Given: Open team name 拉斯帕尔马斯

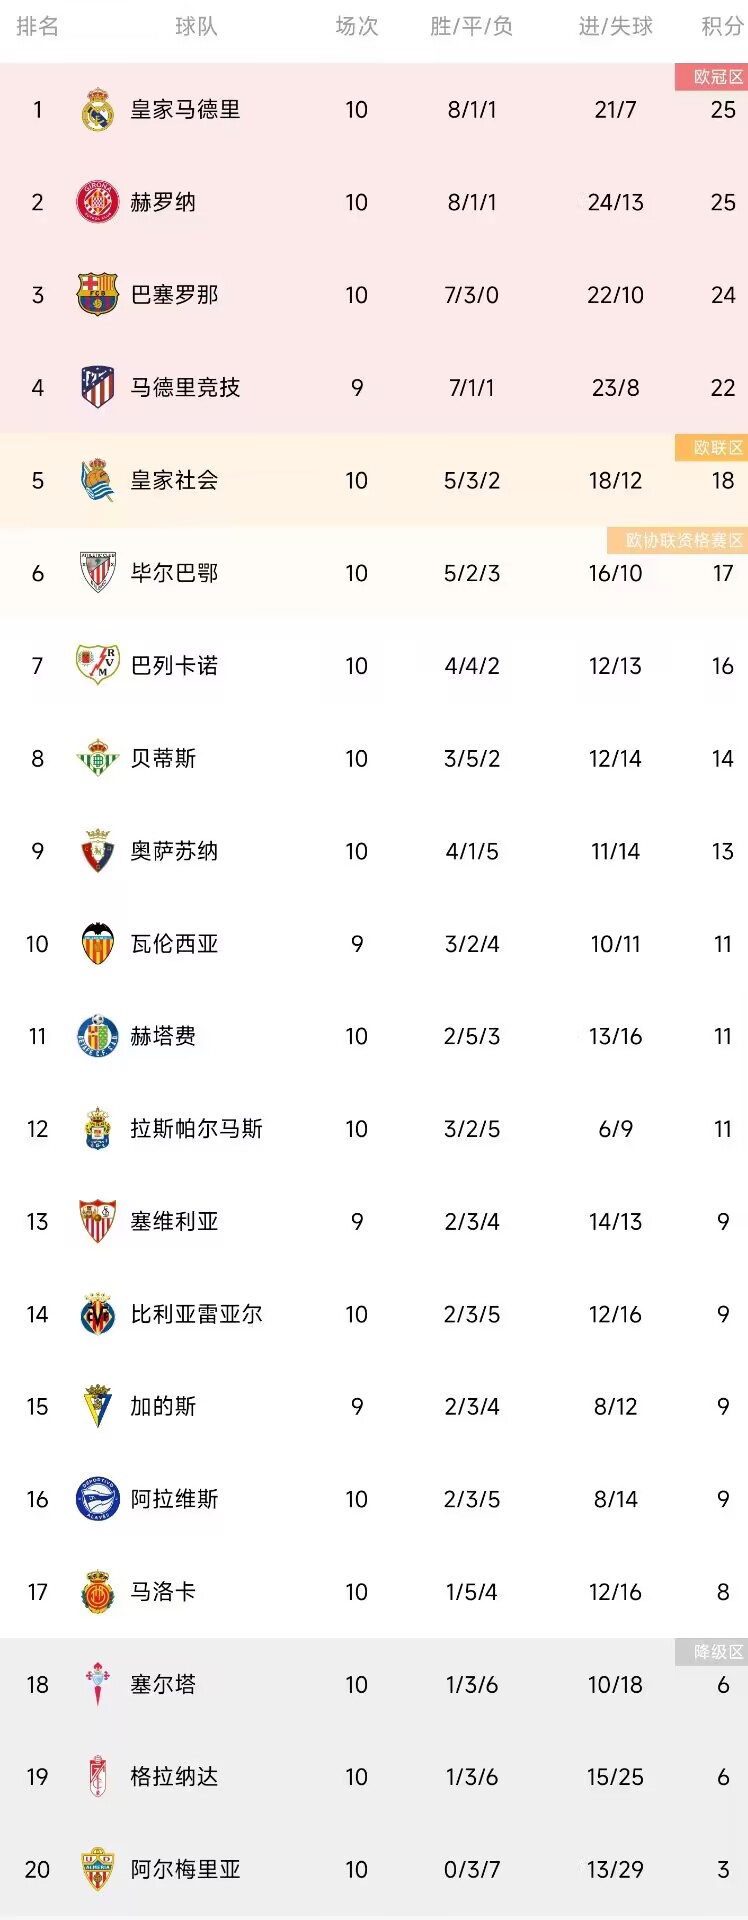Looking at the screenshot, I should (197, 1129).
